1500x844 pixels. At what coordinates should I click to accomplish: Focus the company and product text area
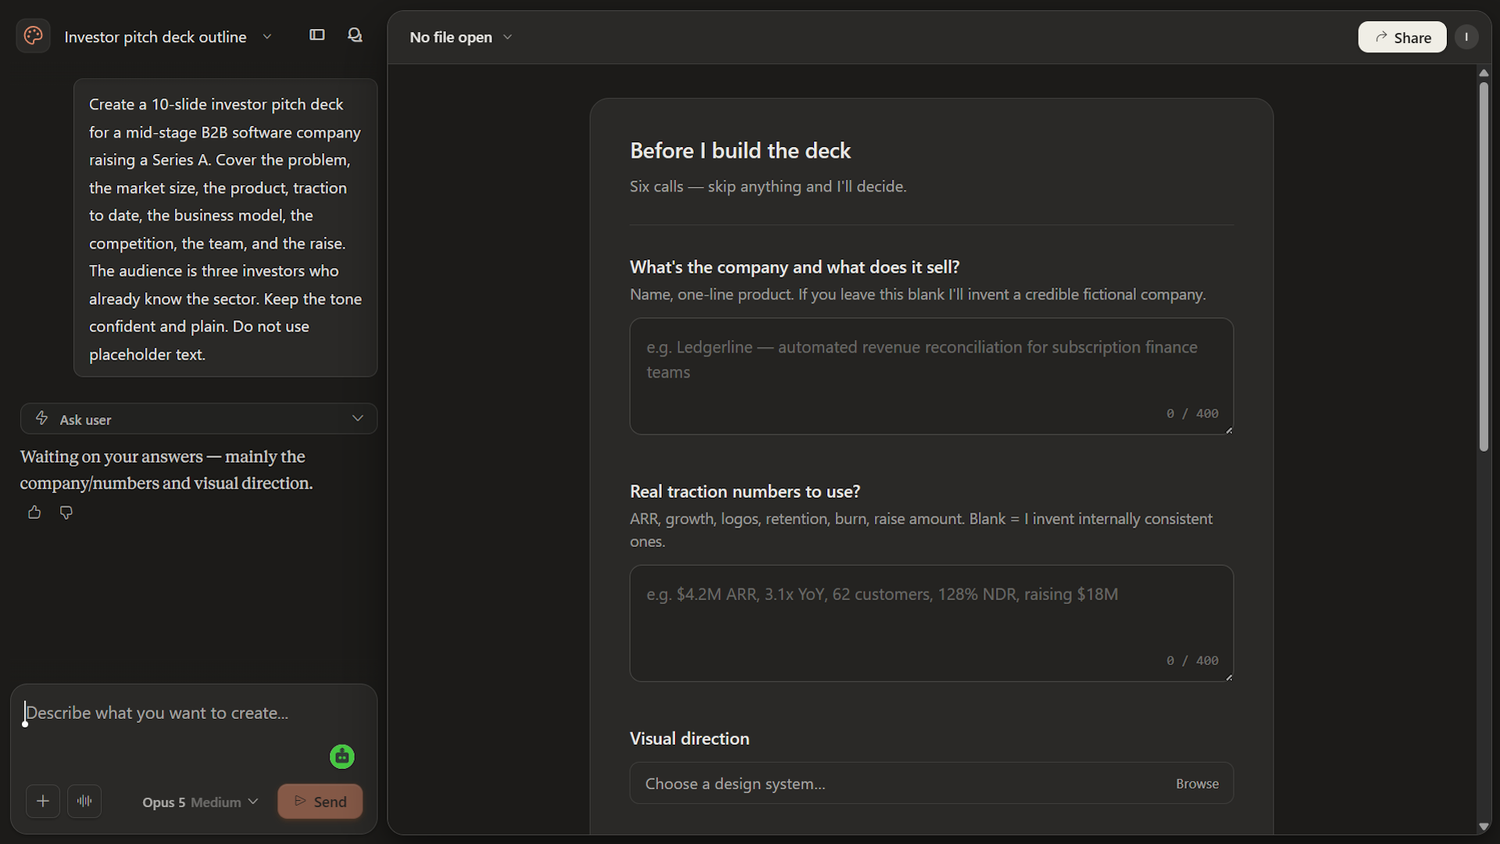(x=931, y=376)
